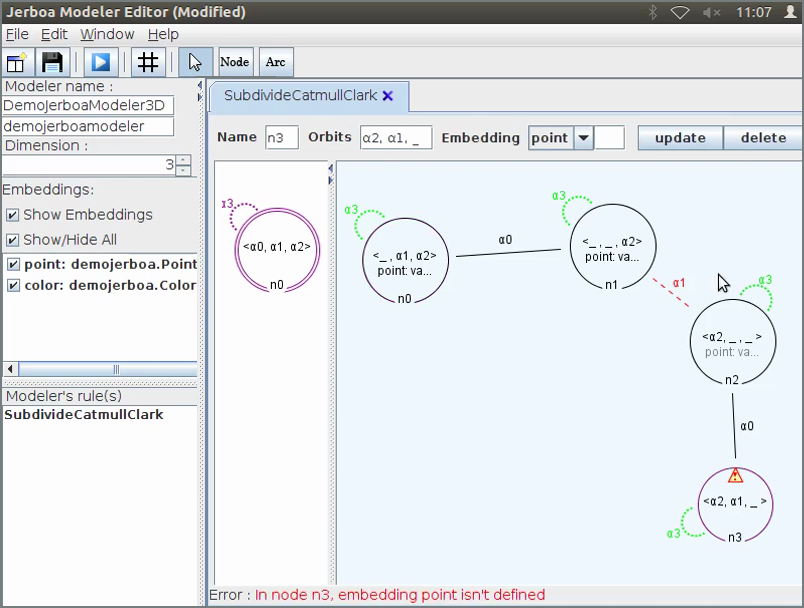
Task: Collapse the left rule pane with splitter arrow
Action: click(331, 169)
